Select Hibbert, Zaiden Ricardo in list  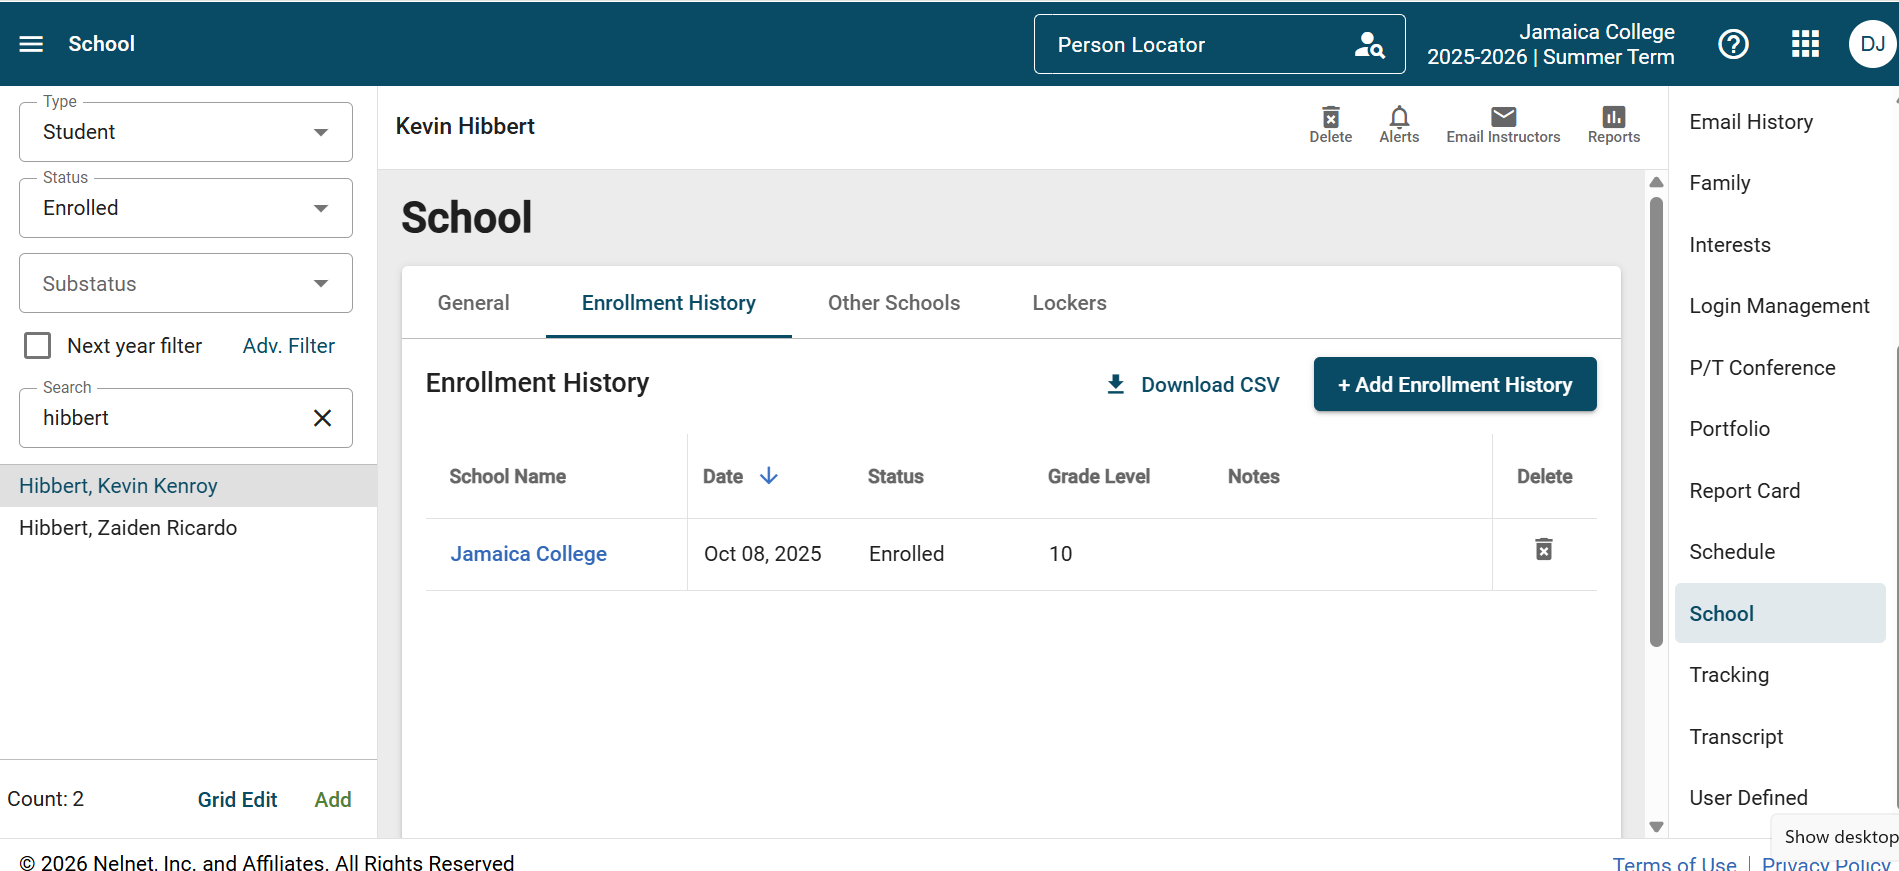(x=188, y=528)
